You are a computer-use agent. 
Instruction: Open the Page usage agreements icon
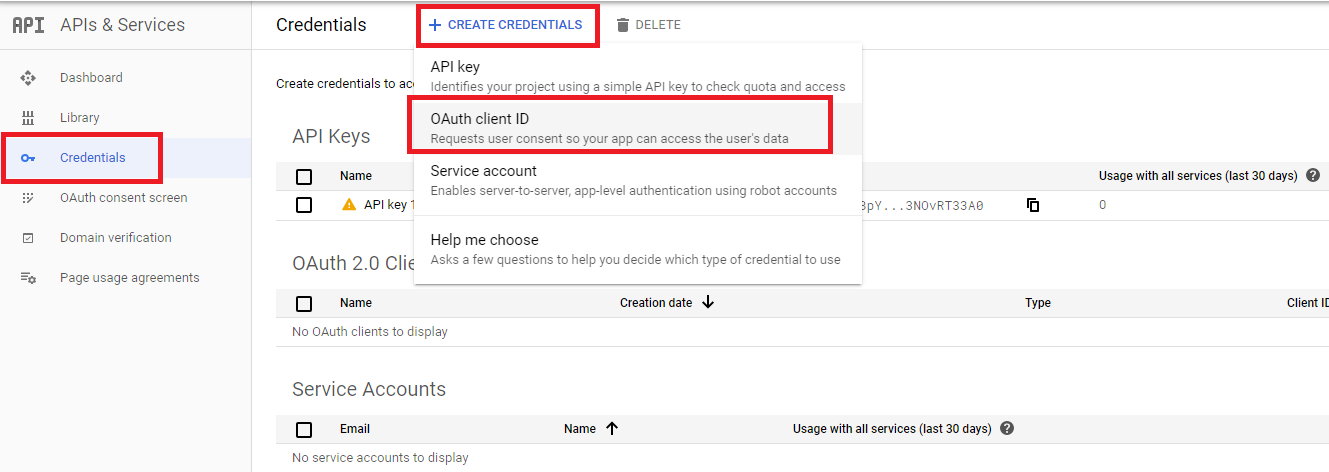click(28, 278)
